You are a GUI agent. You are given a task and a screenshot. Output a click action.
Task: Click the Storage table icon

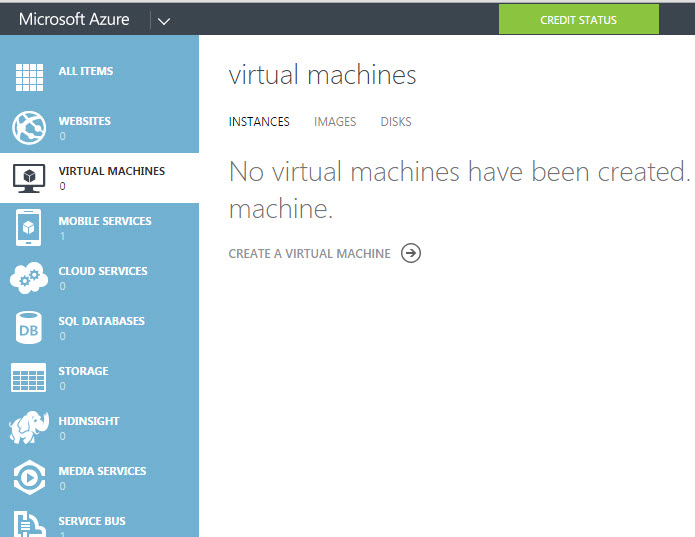28,377
